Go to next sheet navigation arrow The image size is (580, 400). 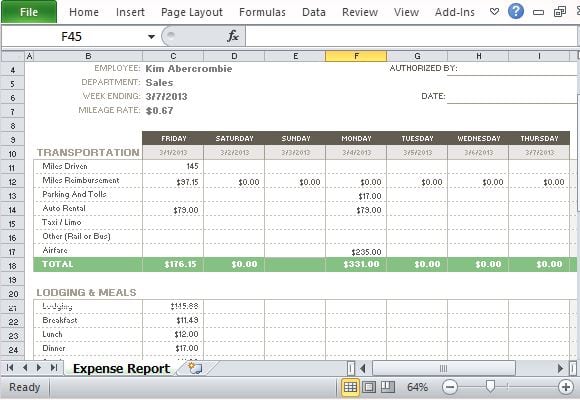coord(39,367)
